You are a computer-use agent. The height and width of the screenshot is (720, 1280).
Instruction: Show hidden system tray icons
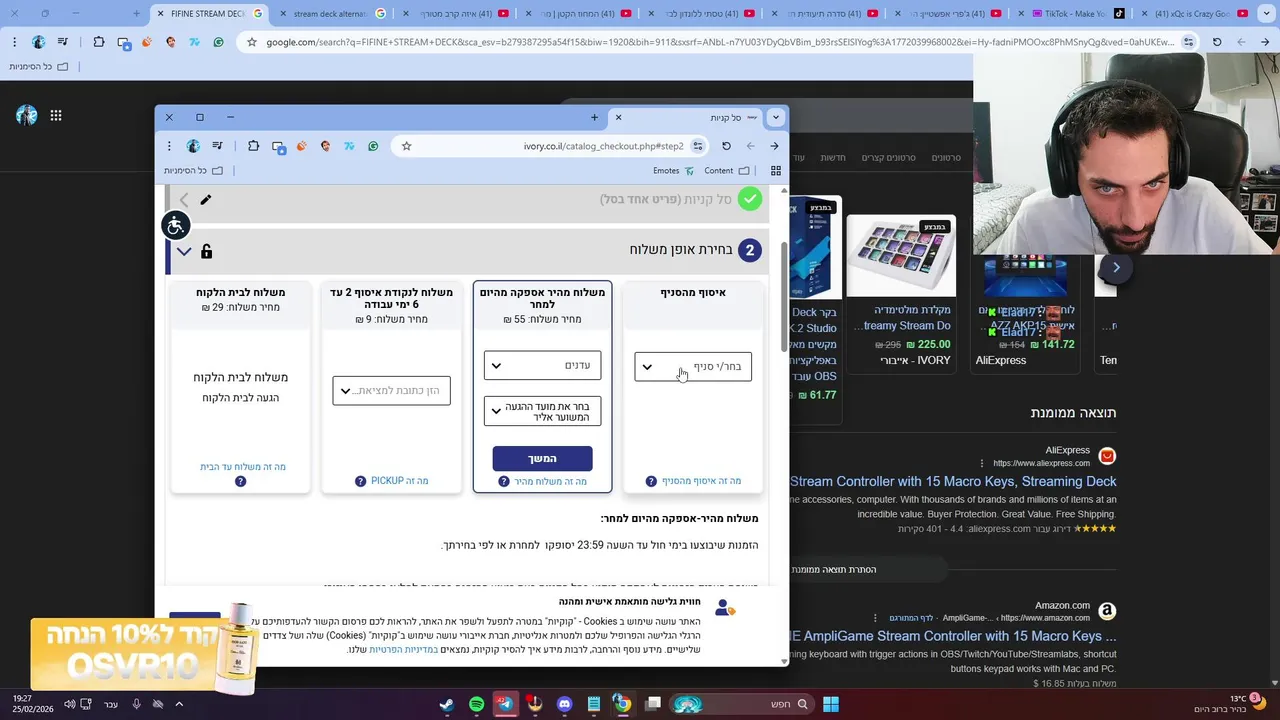pyautogui.click(x=179, y=704)
